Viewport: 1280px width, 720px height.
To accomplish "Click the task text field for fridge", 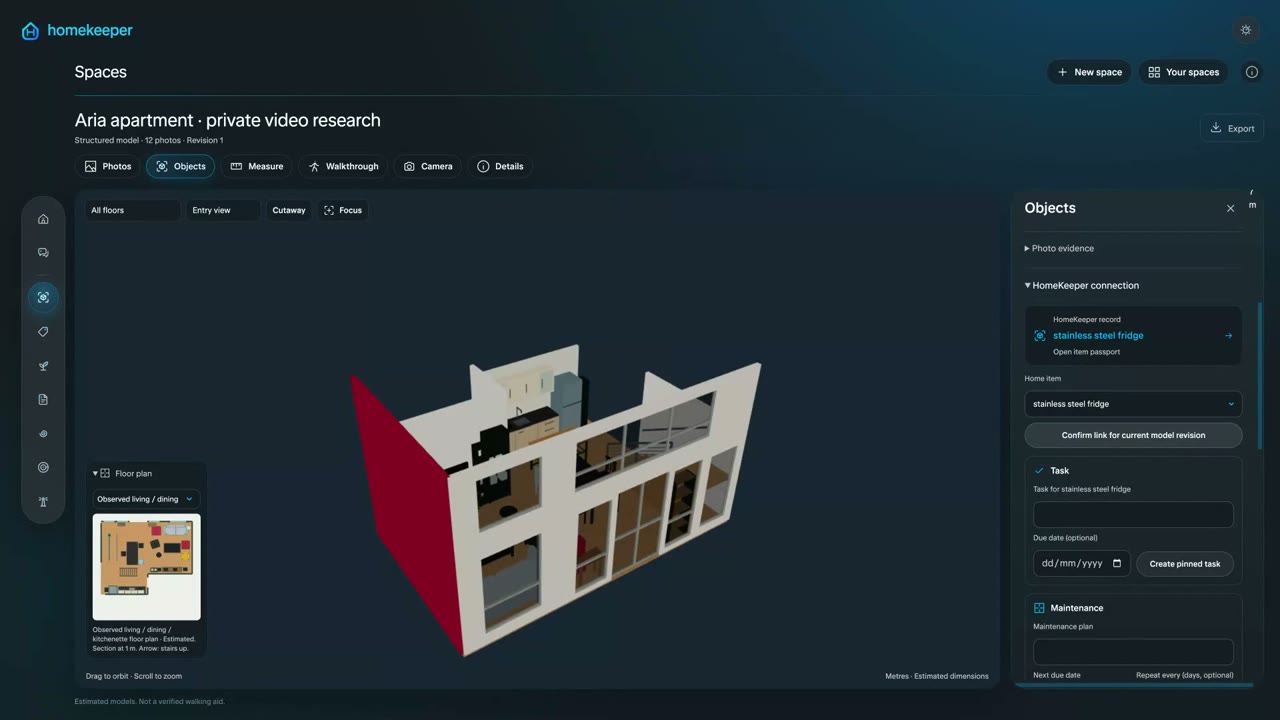I will [1133, 515].
